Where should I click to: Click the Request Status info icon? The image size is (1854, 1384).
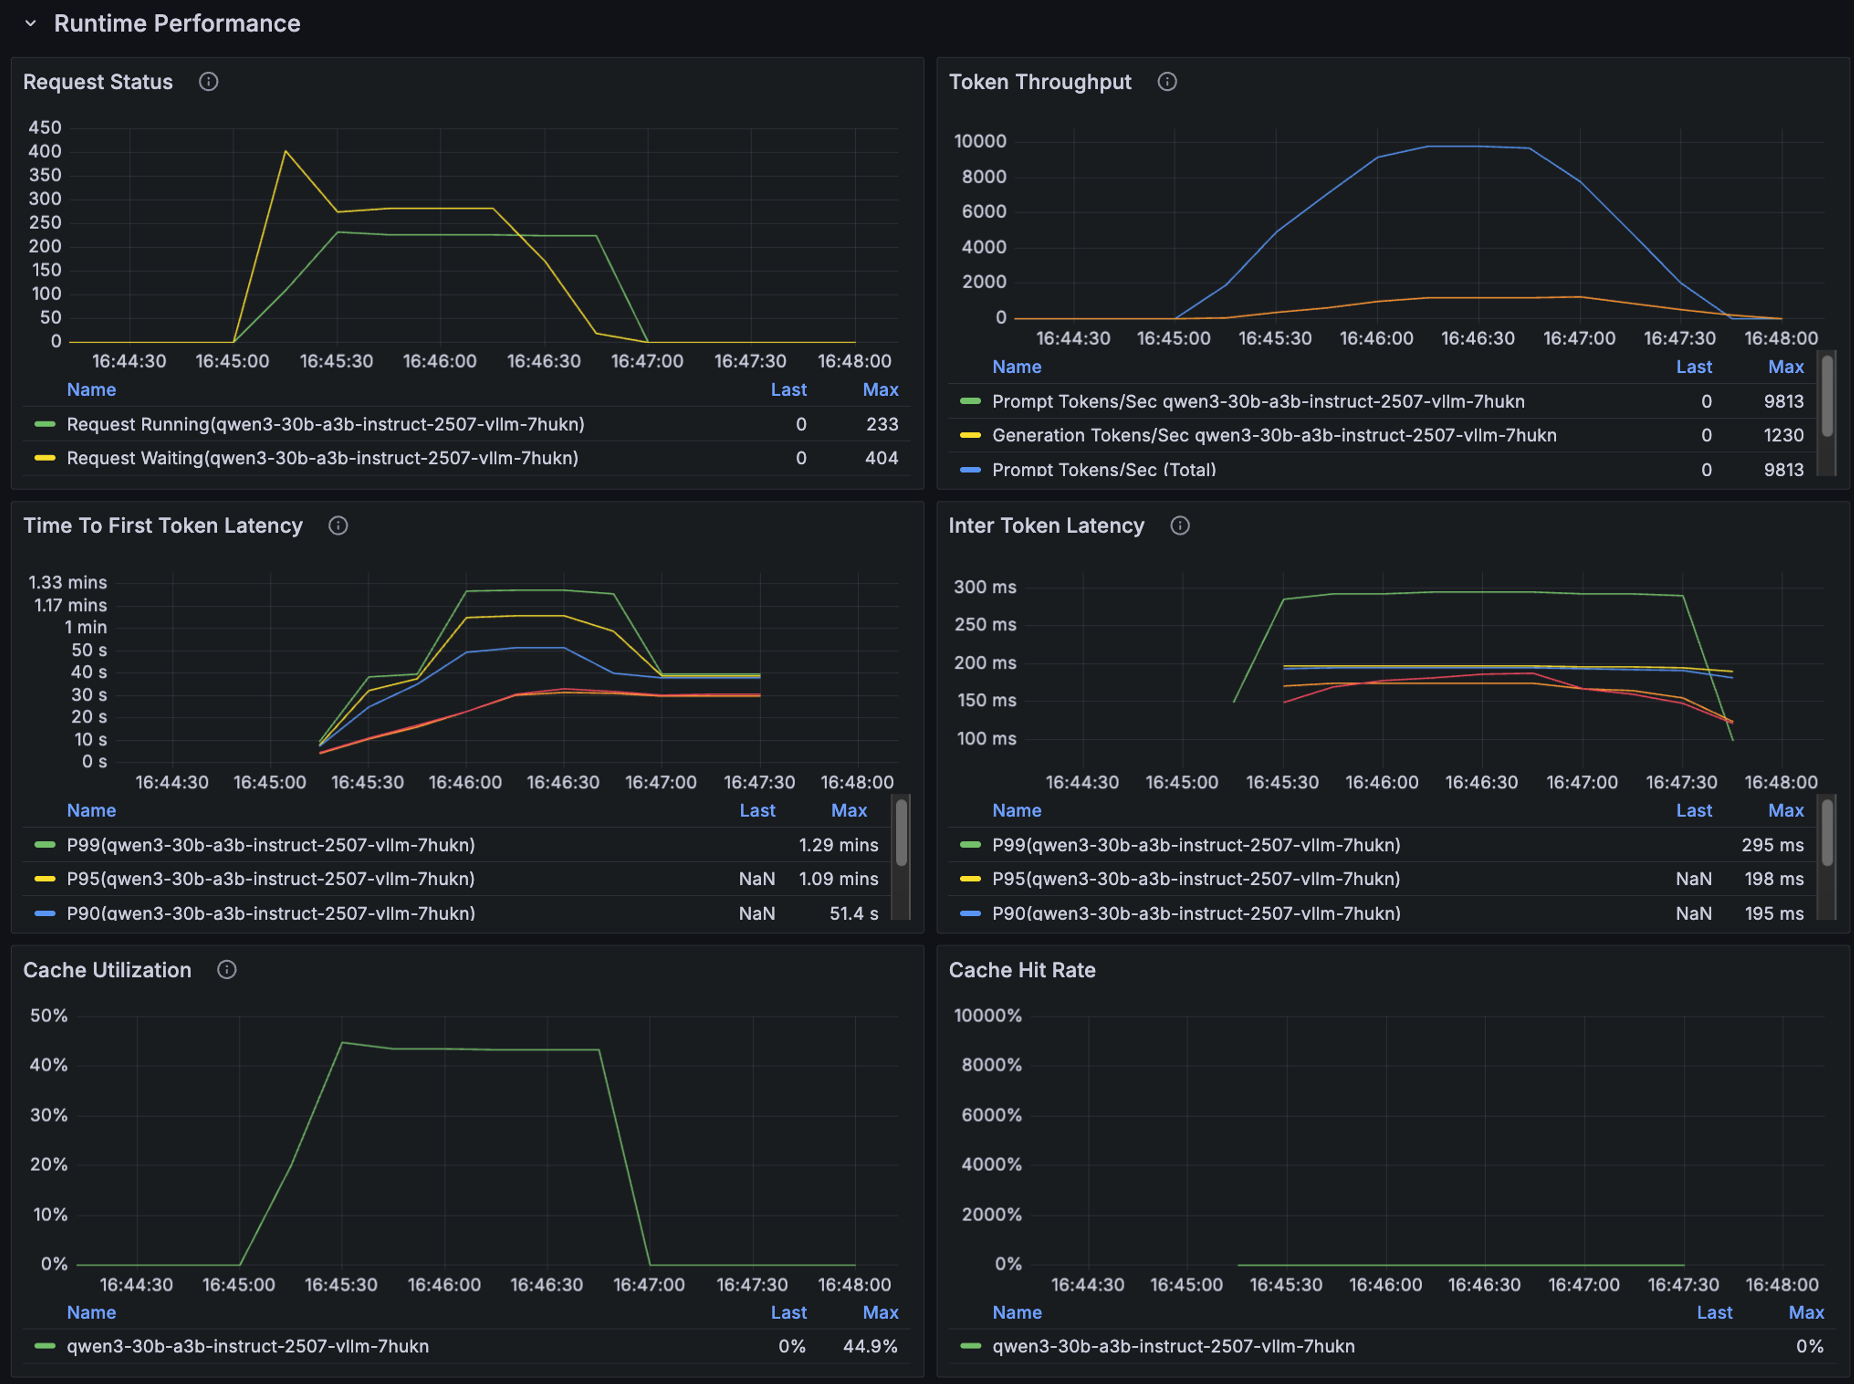(208, 82)
